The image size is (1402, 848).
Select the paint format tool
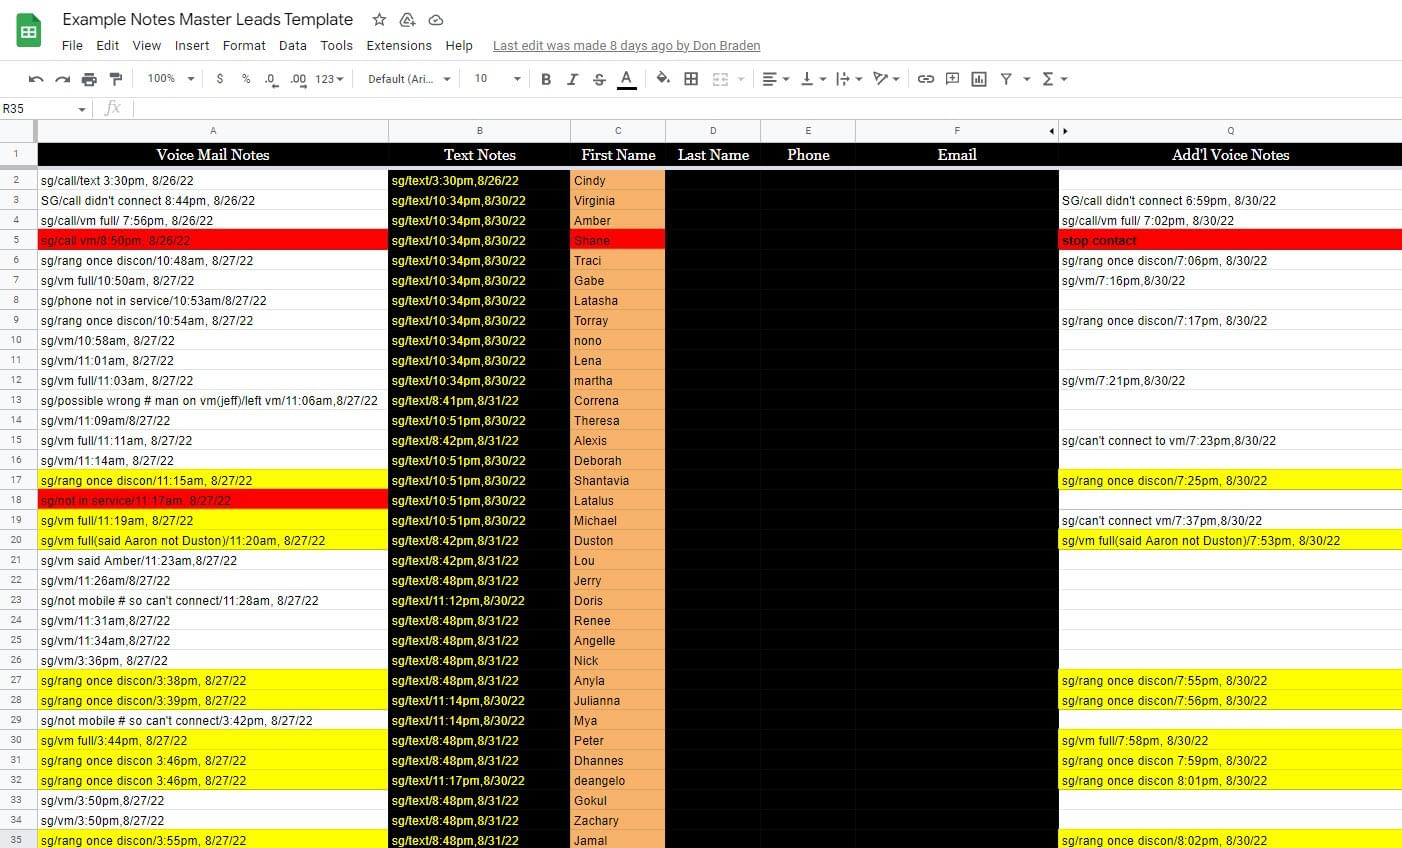coord(116,79)
